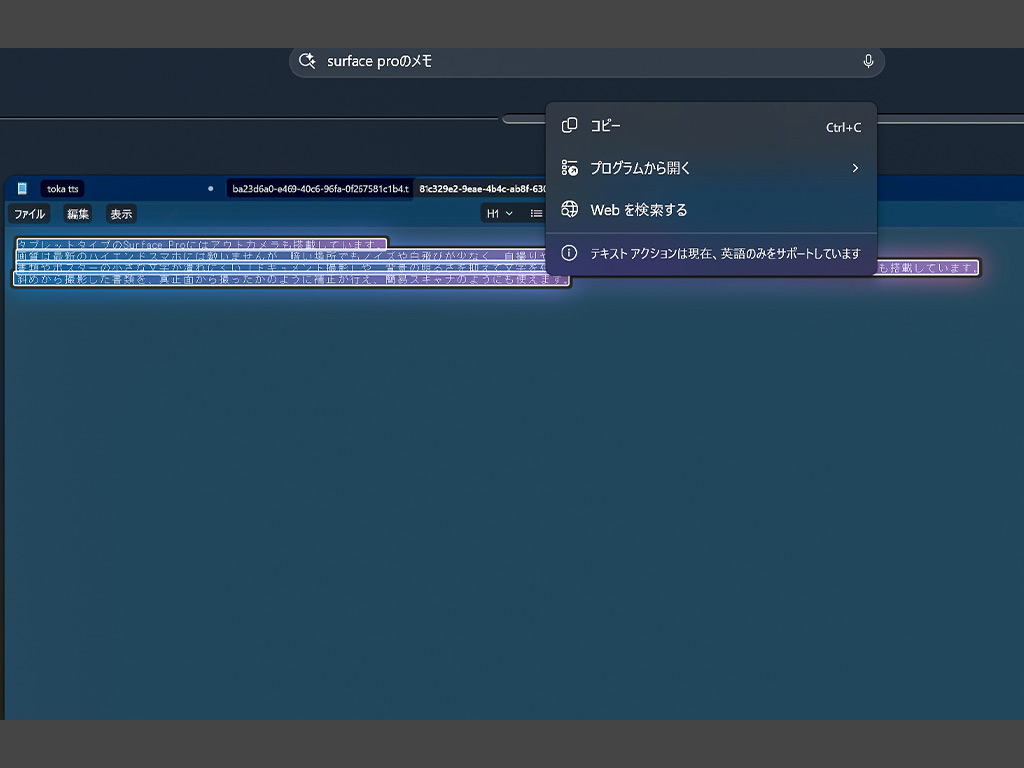This screenshot has width=1024, height=768.
Task: Open the 編集 menu
Action: (78, 214)
